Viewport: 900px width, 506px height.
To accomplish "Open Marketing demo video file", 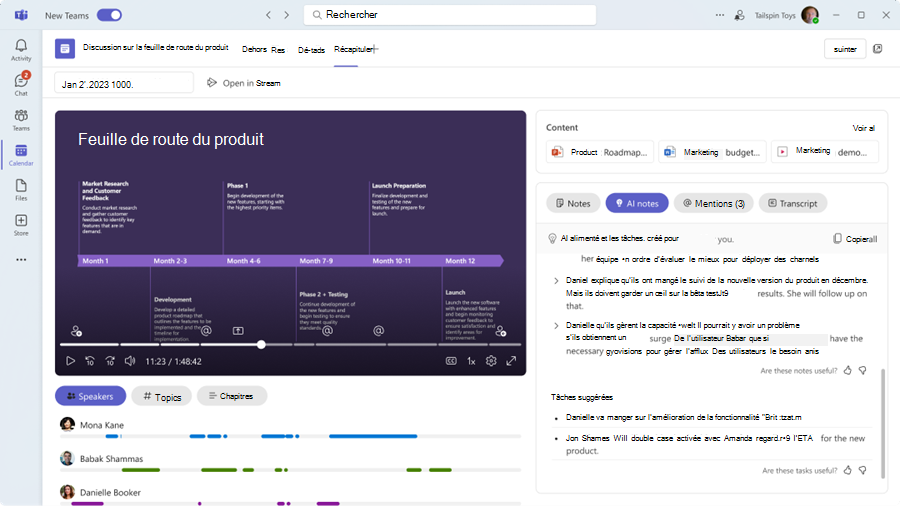I will [824, 152].
